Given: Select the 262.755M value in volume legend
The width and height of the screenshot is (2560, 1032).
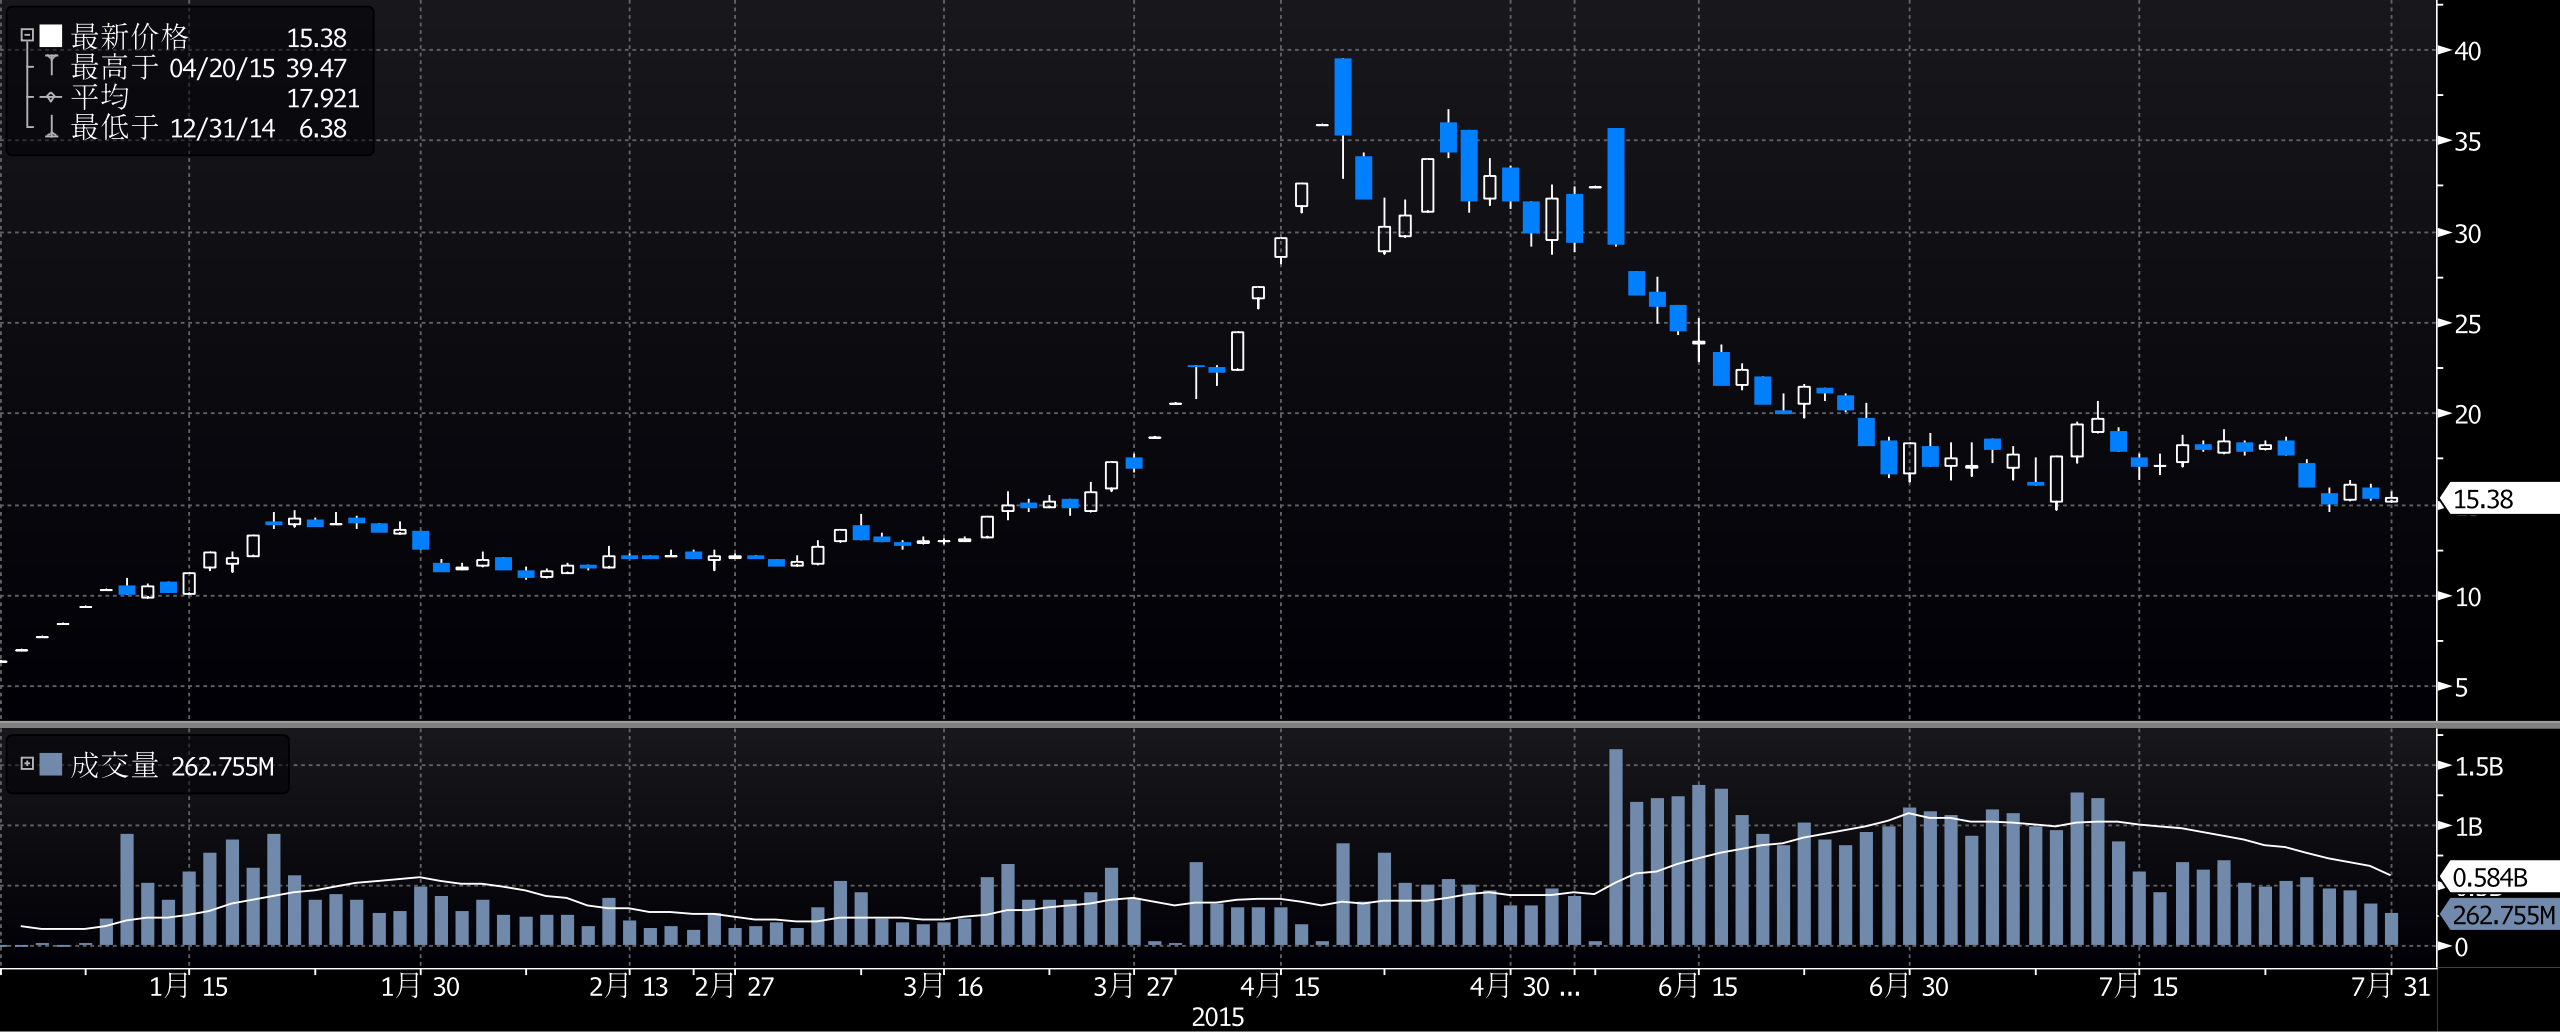Looking at the screenshot, I should point(222,766).
